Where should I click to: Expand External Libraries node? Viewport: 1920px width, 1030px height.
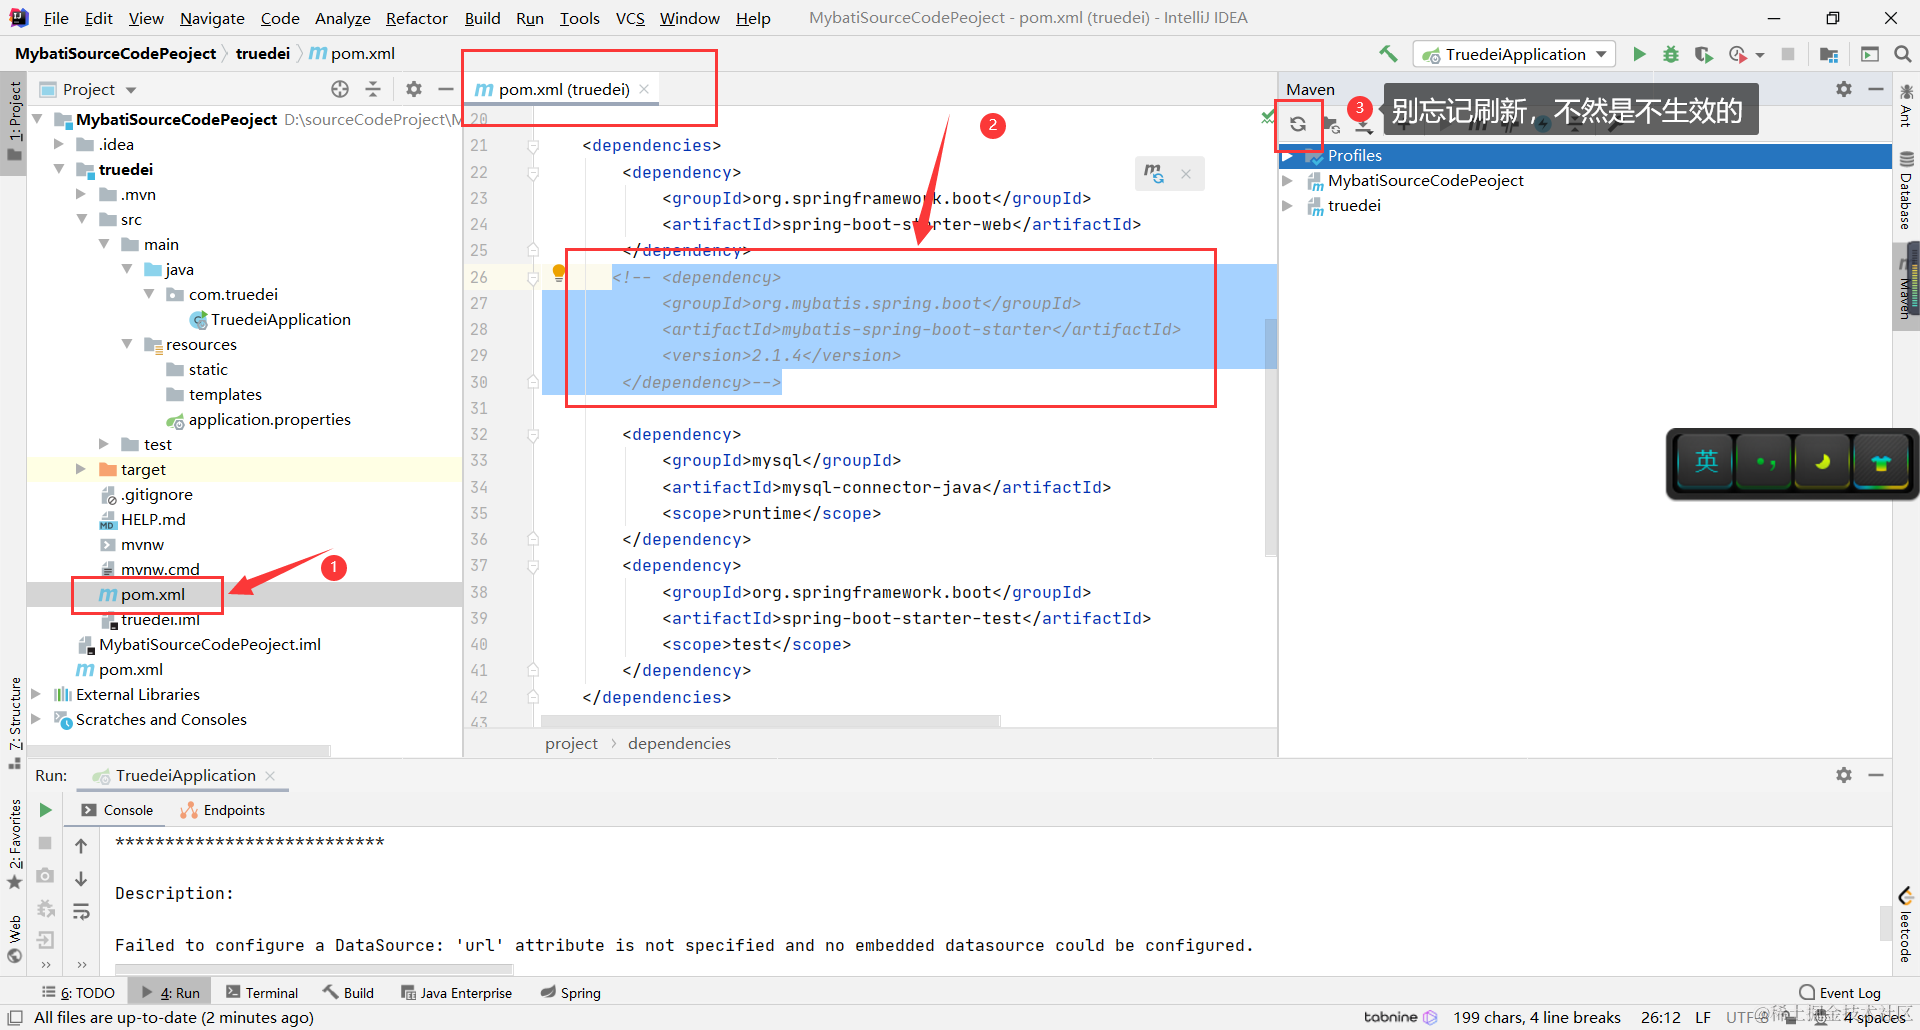pyautogui.click(x=36, y=694)
